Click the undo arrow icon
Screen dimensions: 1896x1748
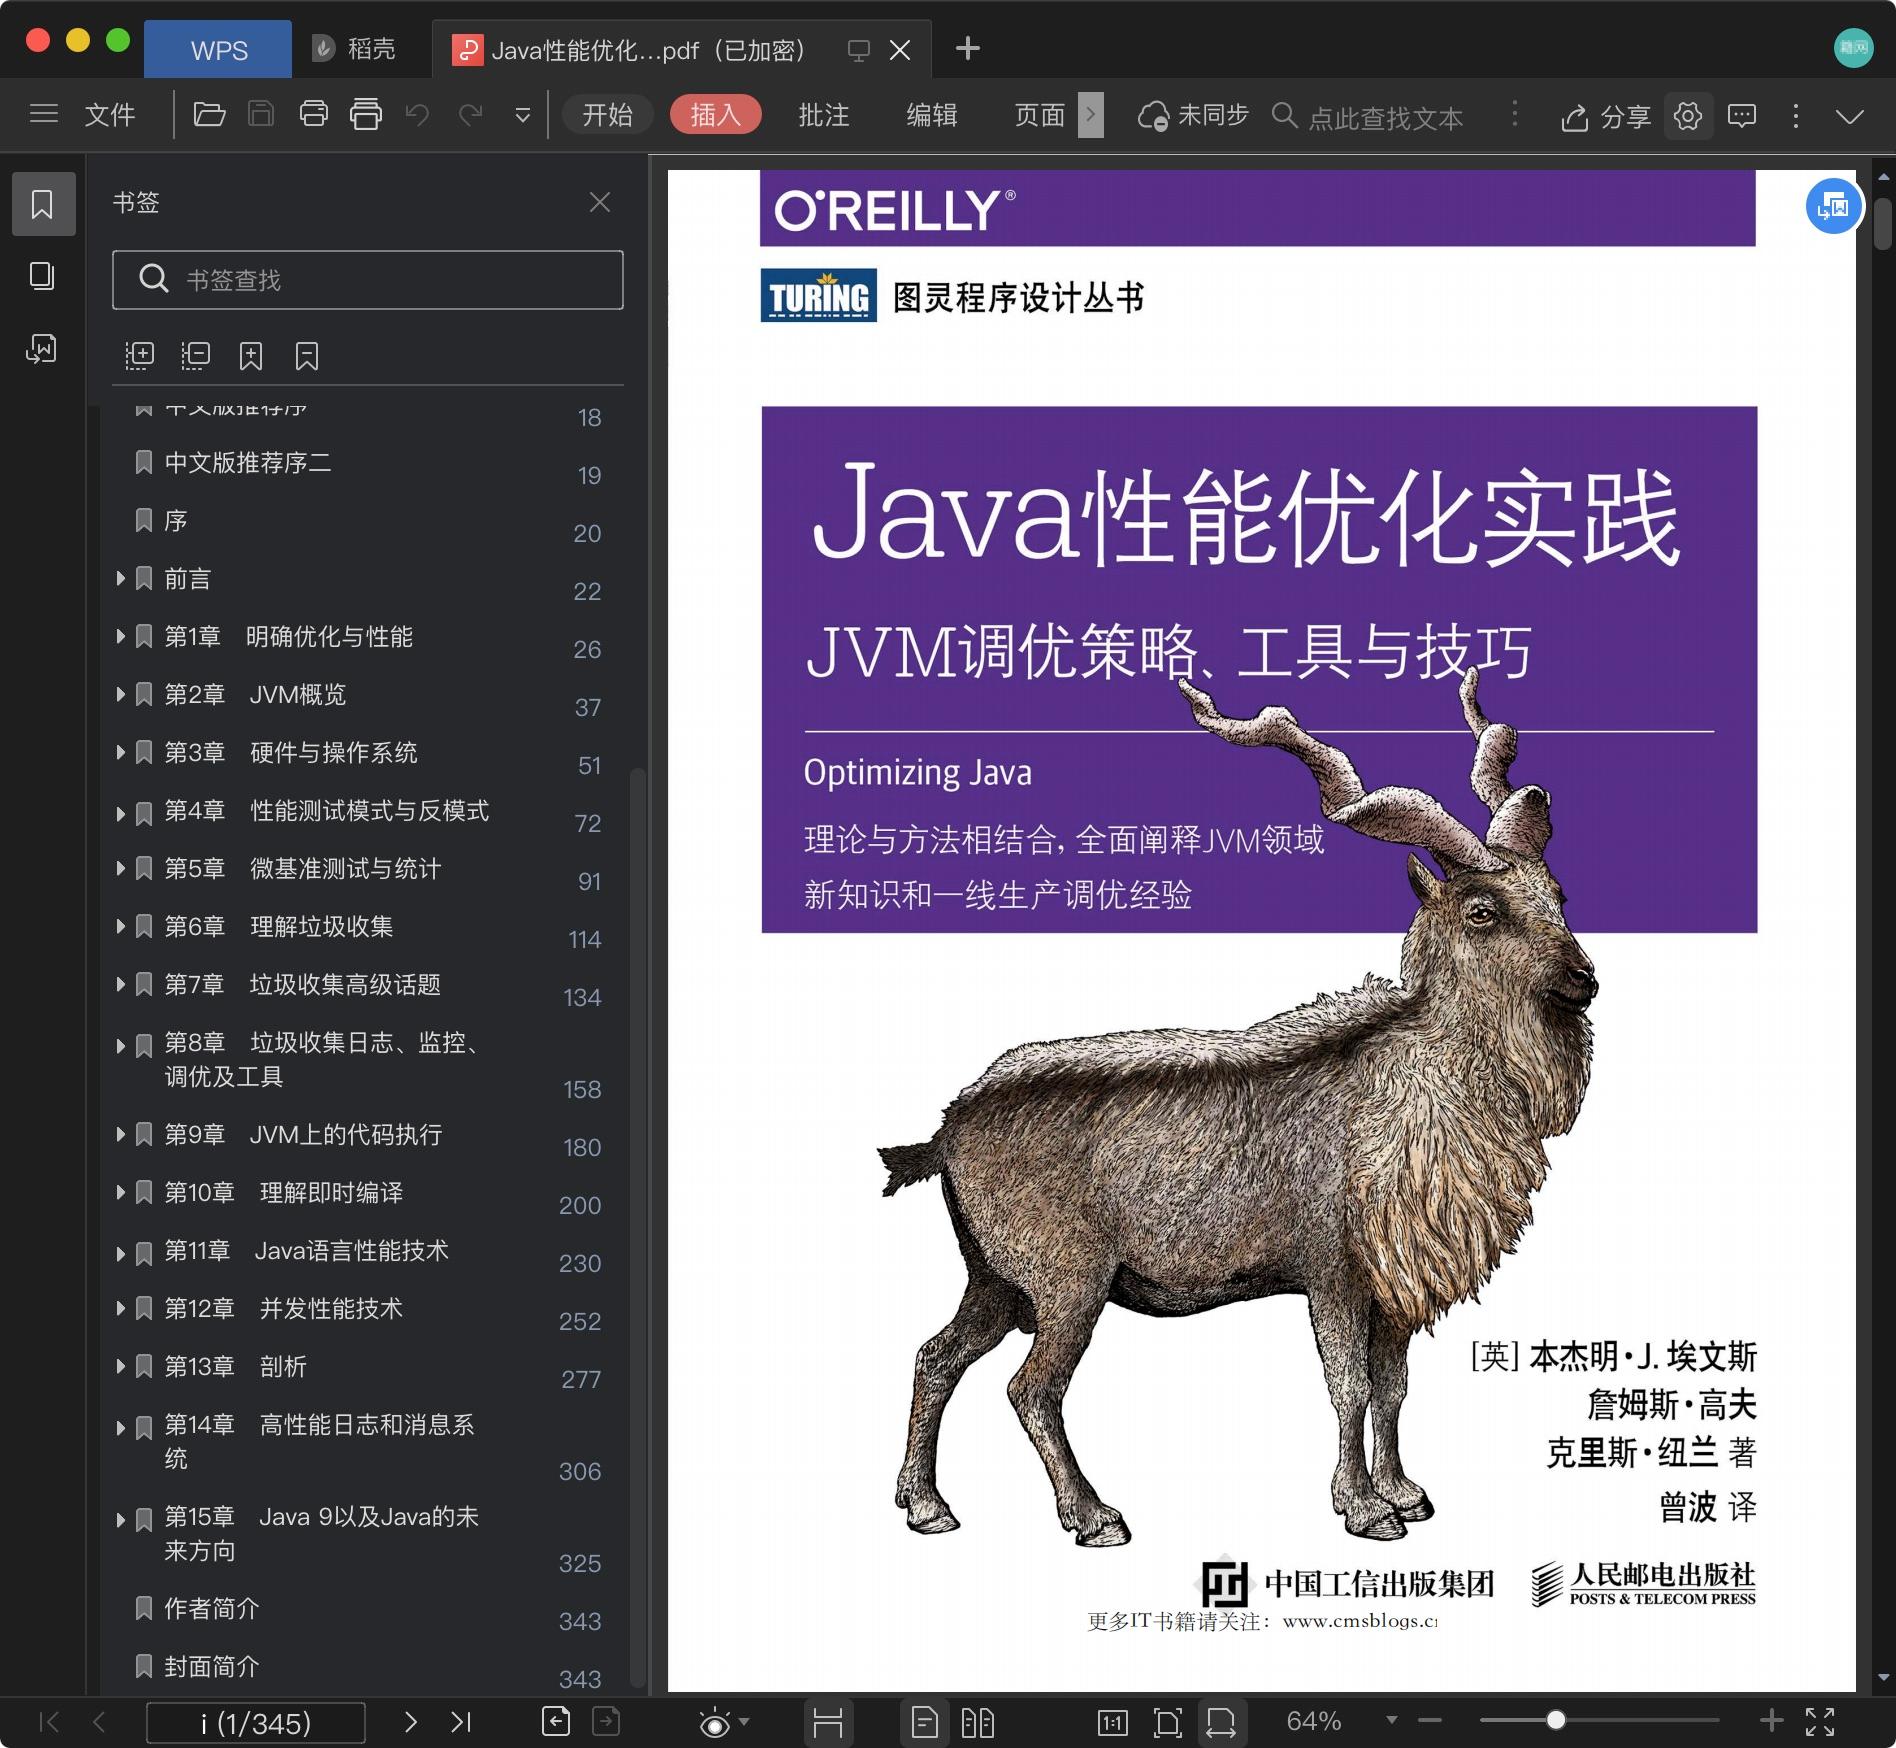coord(417,115)
